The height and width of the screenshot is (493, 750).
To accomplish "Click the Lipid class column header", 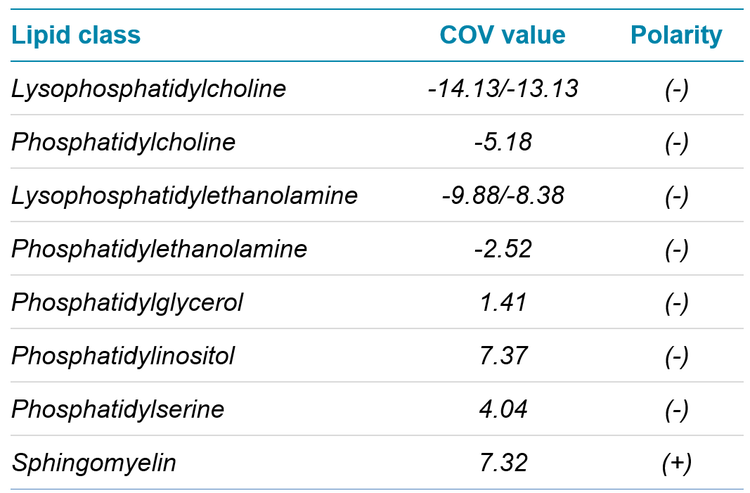I will (x=76, y=36).
